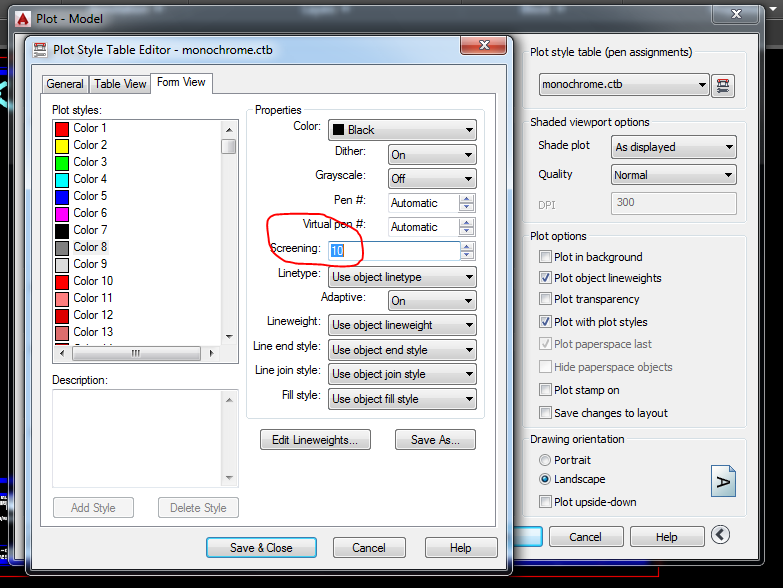Click plot styles horizontal scrollbar right arrow
Viewport: 783px width, 588px height.
(211, 353)
